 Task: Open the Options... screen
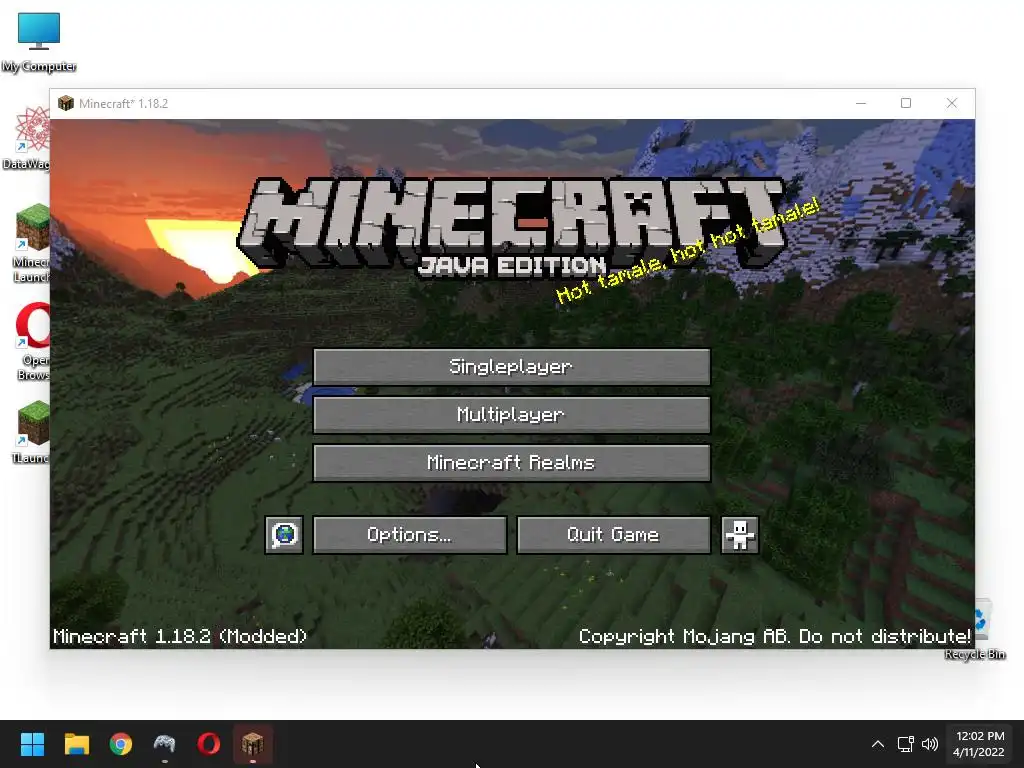[409, 535]
